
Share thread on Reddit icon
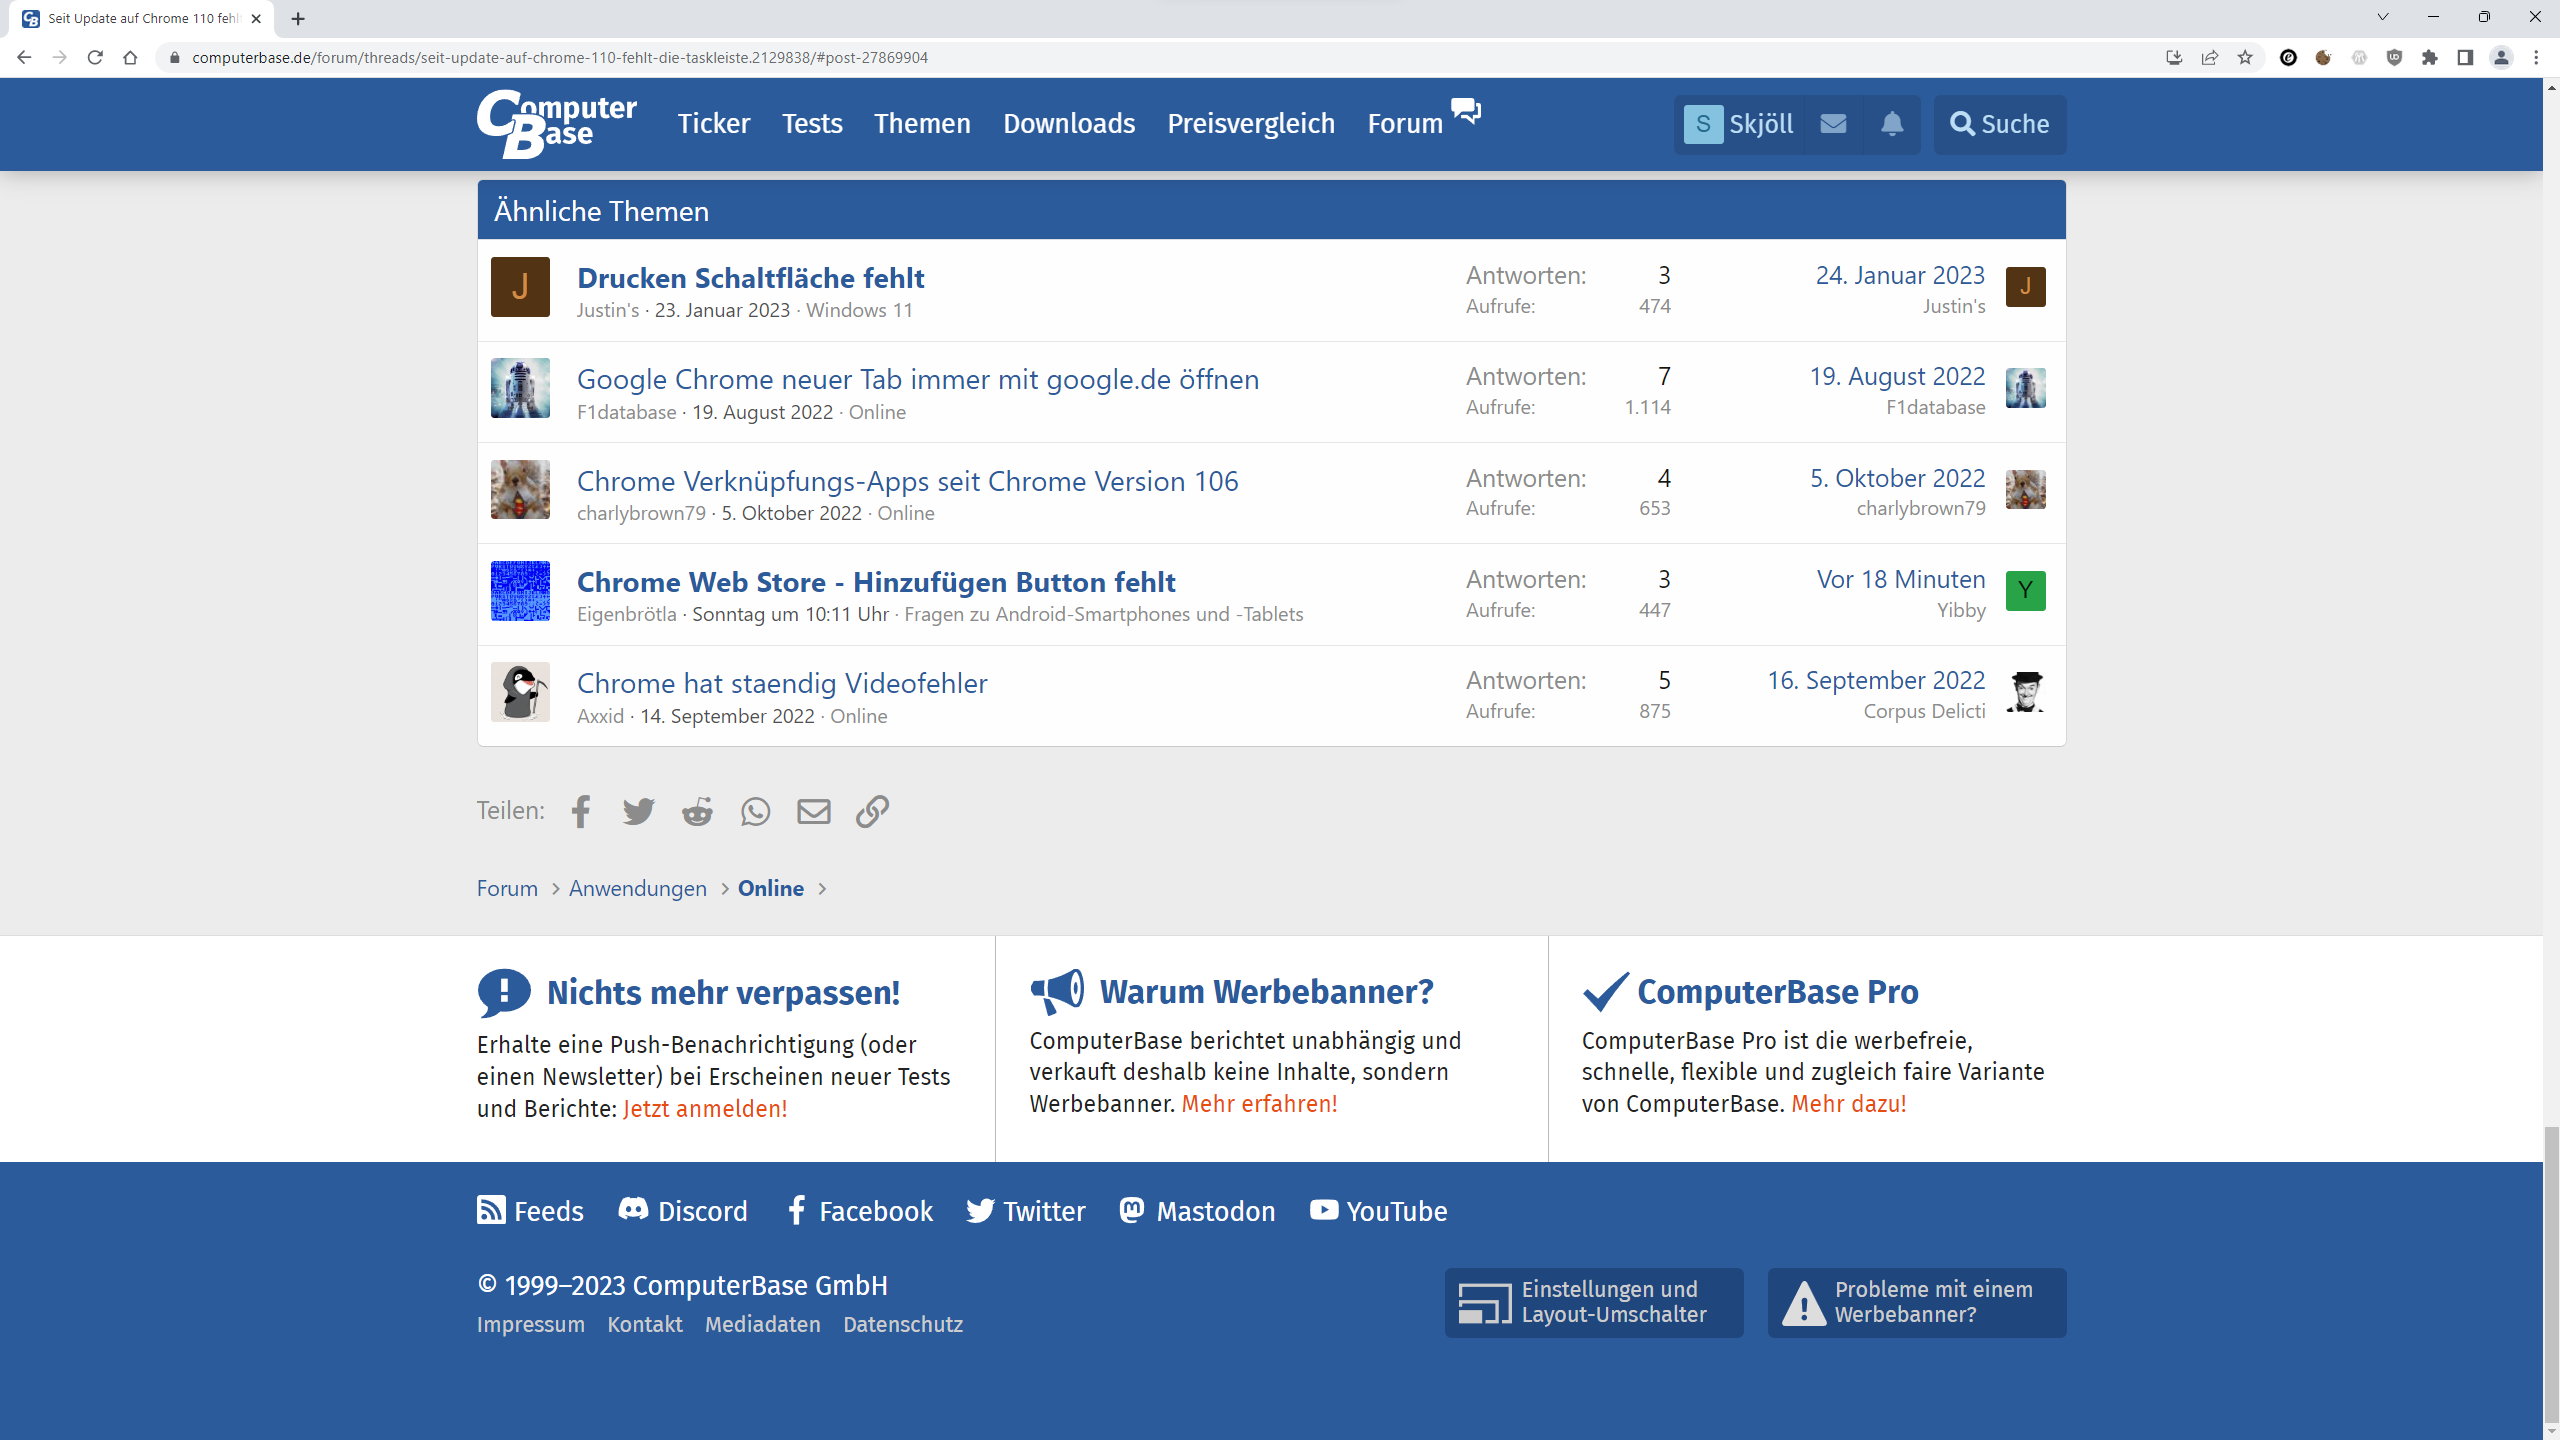(x=697, y=811)
